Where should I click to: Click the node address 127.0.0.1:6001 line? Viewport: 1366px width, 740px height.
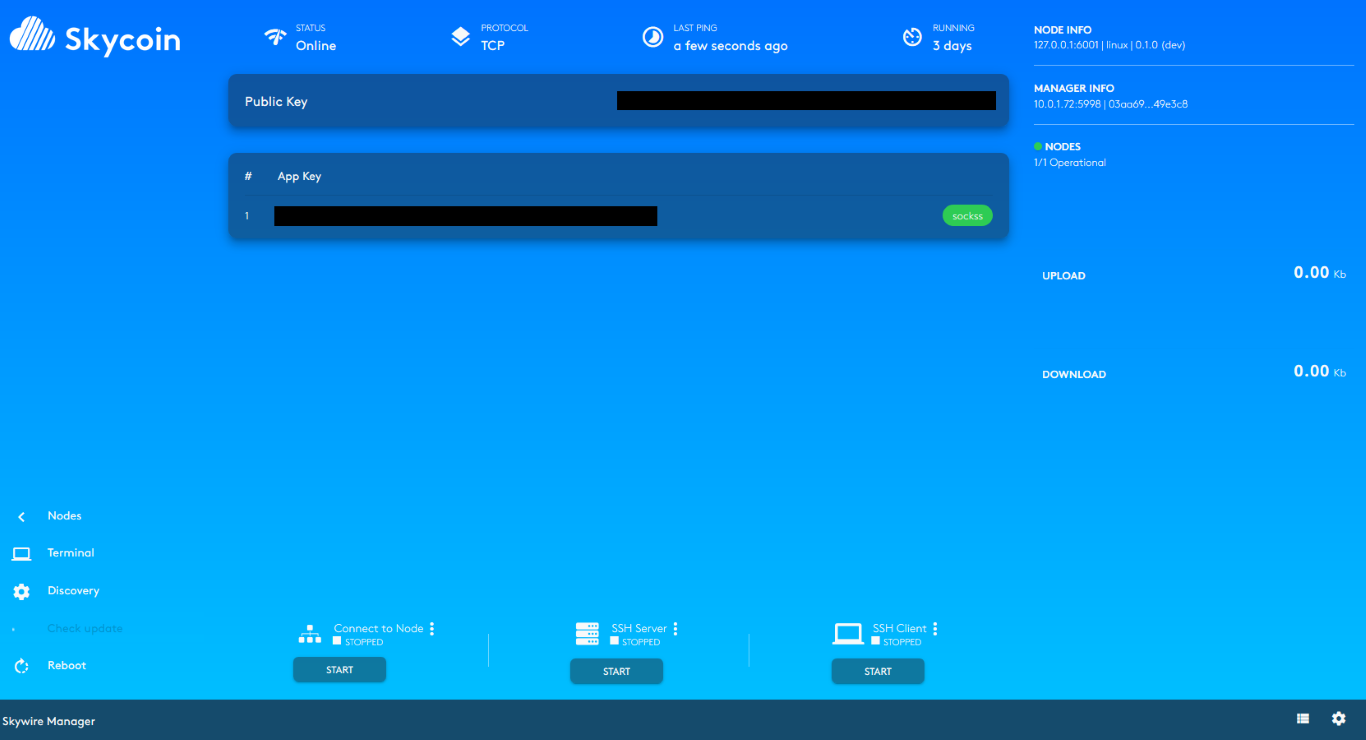pos(1110,45)
